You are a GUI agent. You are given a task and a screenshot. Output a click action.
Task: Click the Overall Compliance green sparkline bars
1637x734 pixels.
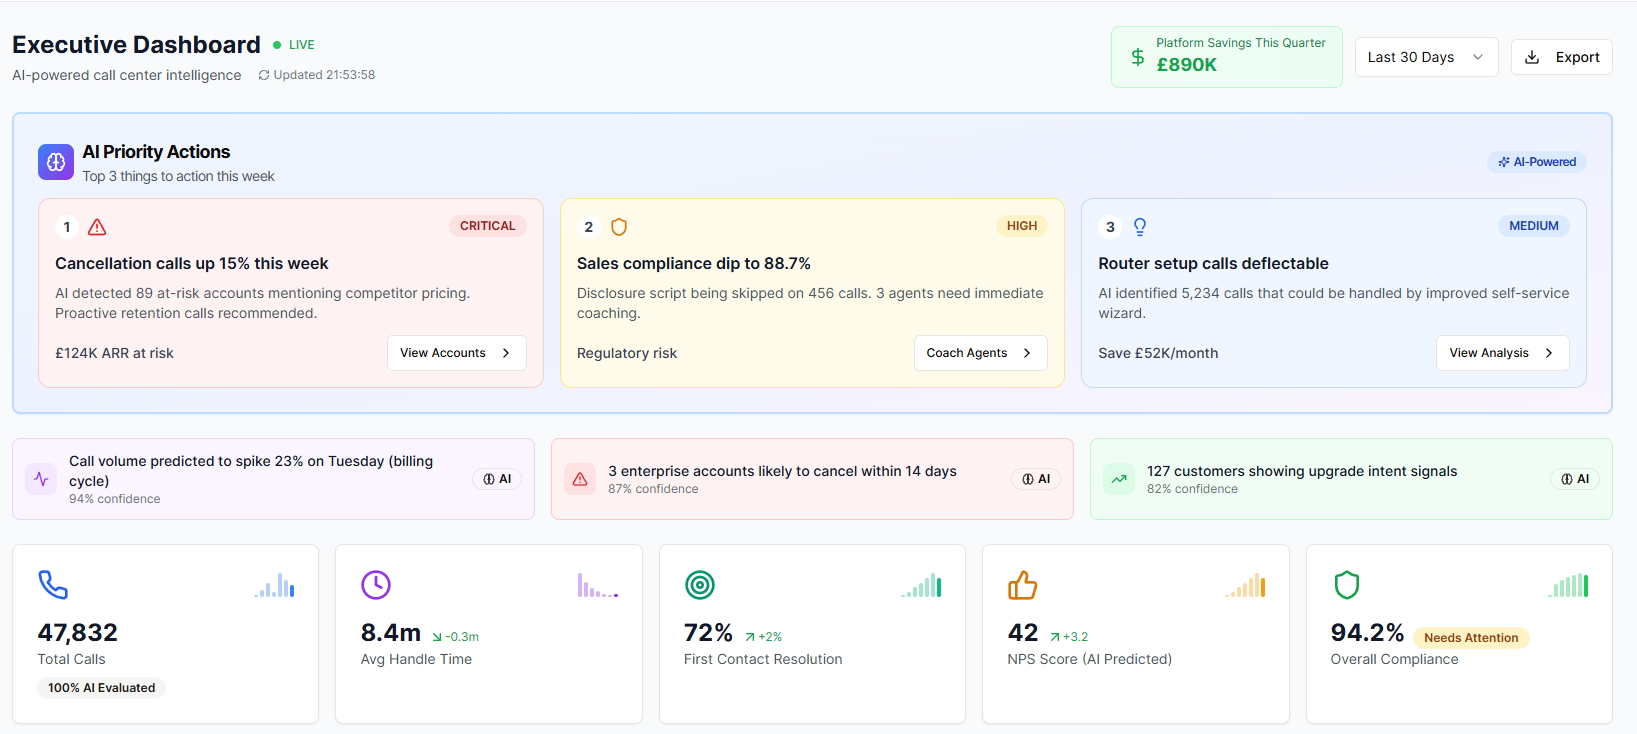click(1568, 585)
